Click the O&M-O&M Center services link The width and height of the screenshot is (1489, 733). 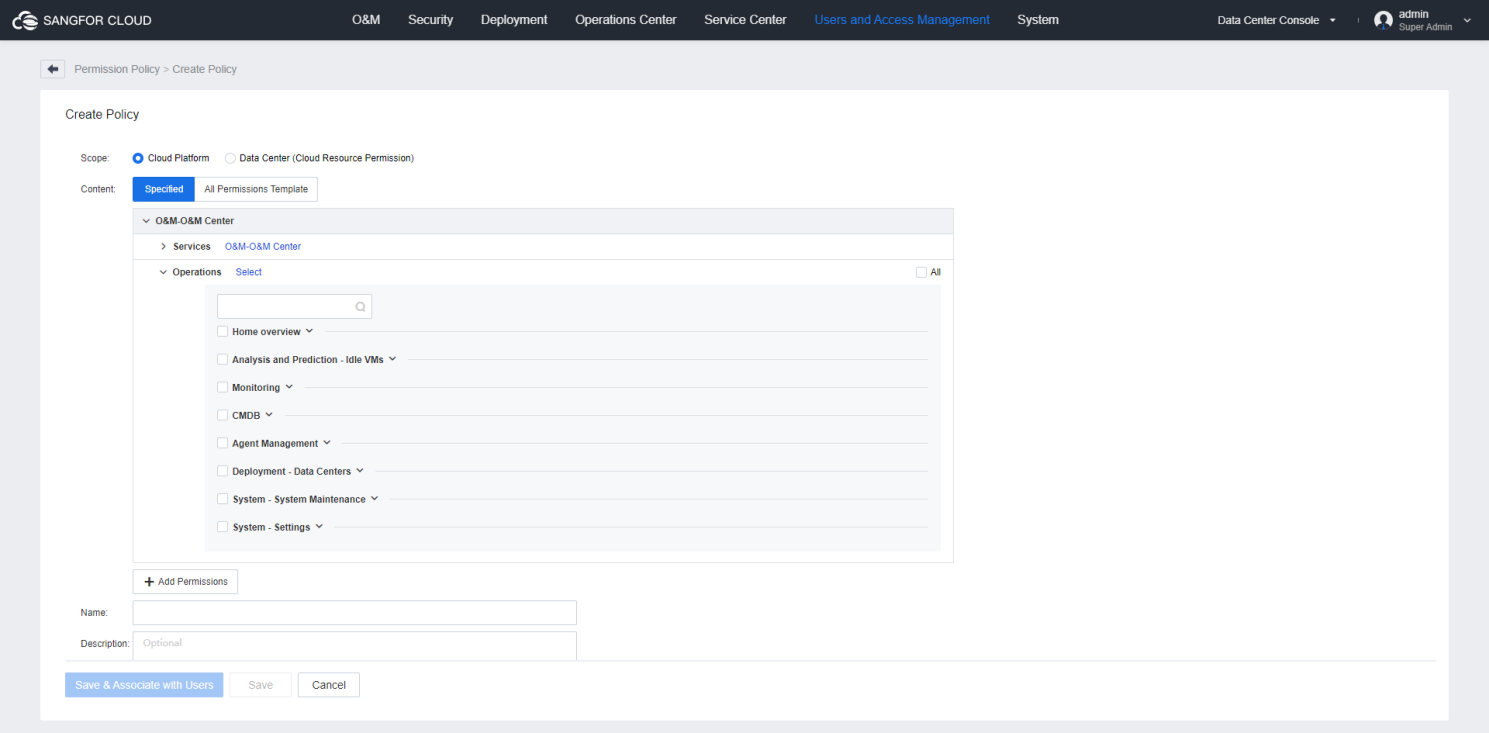click(x=263, y=247)
